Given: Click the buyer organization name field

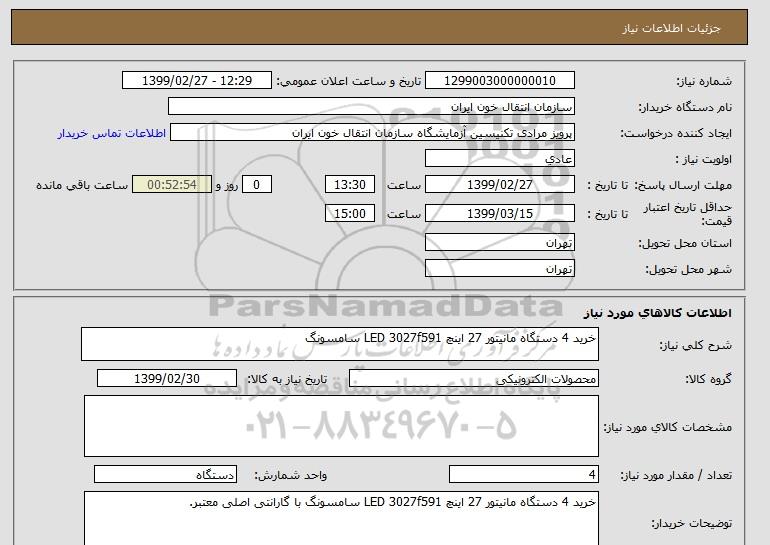Looking at the screenshot, I should point(371,107).
